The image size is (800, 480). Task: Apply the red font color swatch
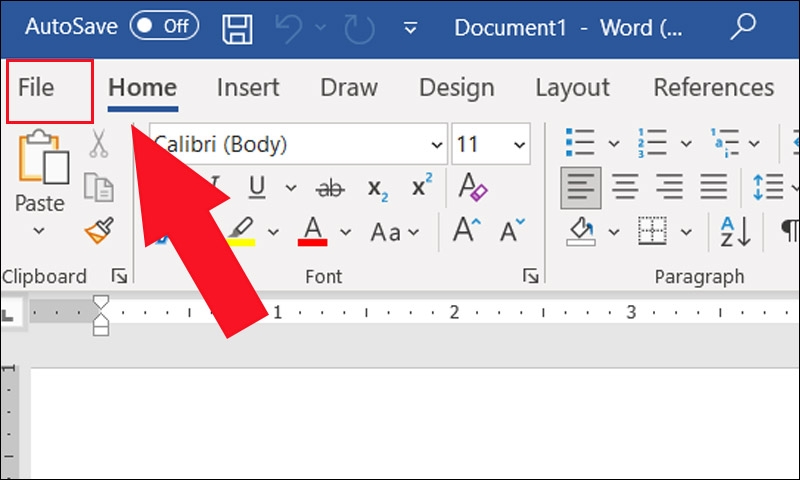[x=312, y=231]
